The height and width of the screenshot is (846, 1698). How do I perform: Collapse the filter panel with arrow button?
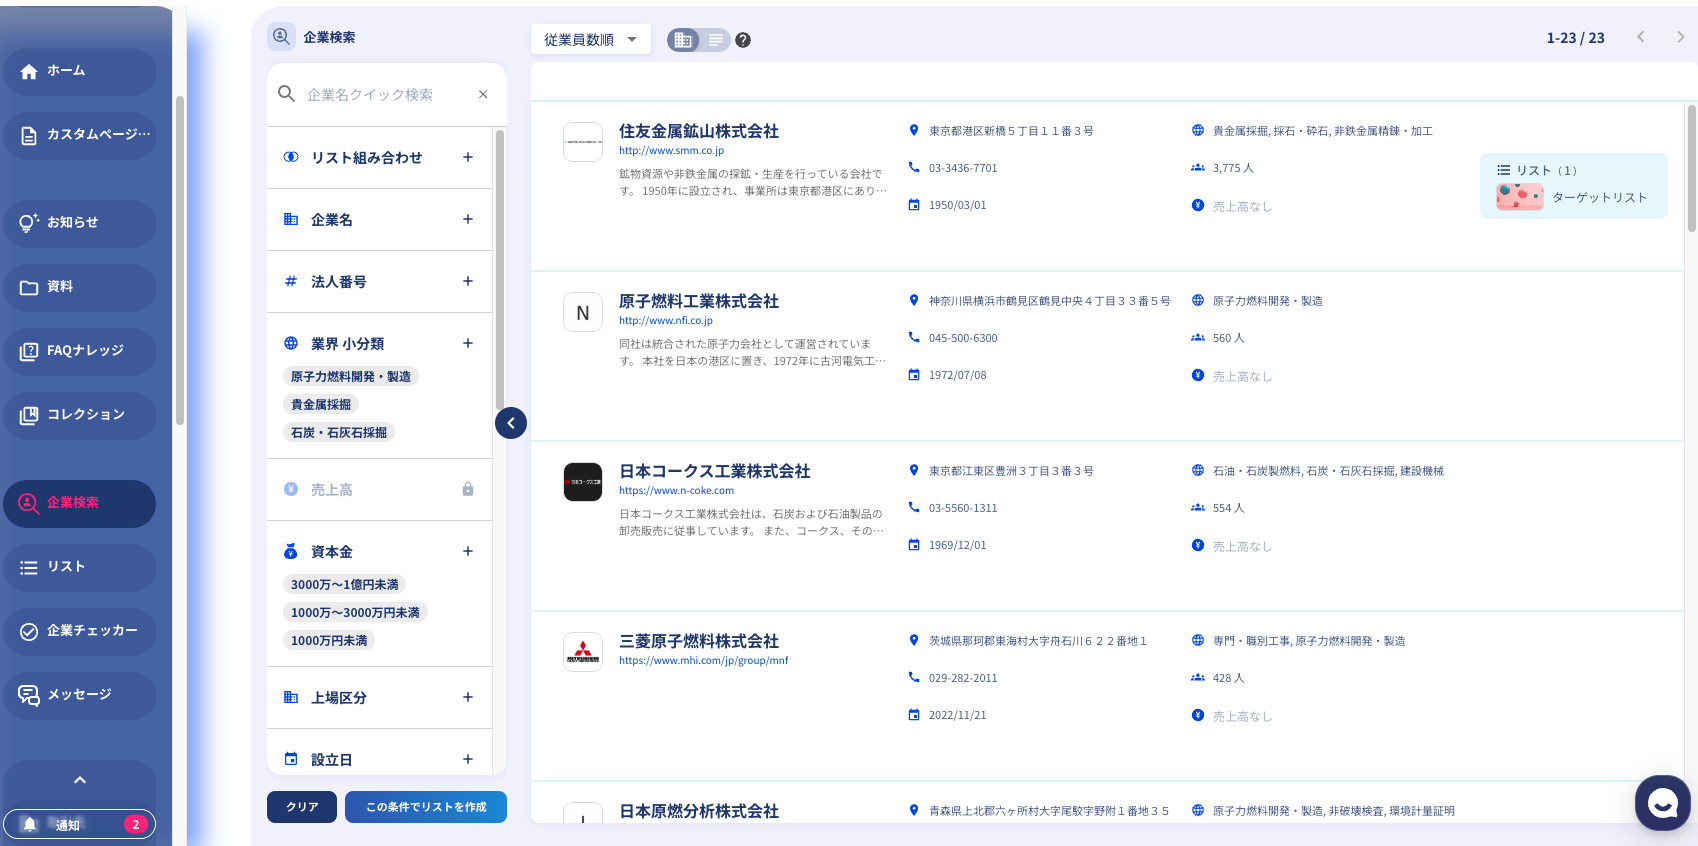click(511, 423)
